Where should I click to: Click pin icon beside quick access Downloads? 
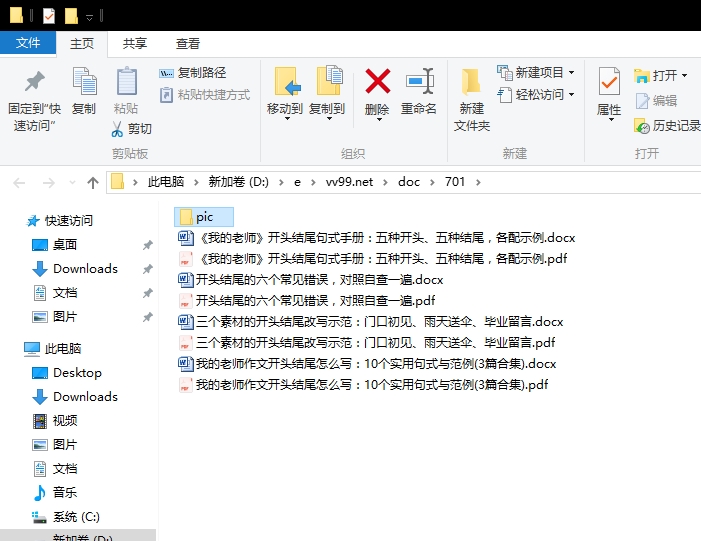148,269
